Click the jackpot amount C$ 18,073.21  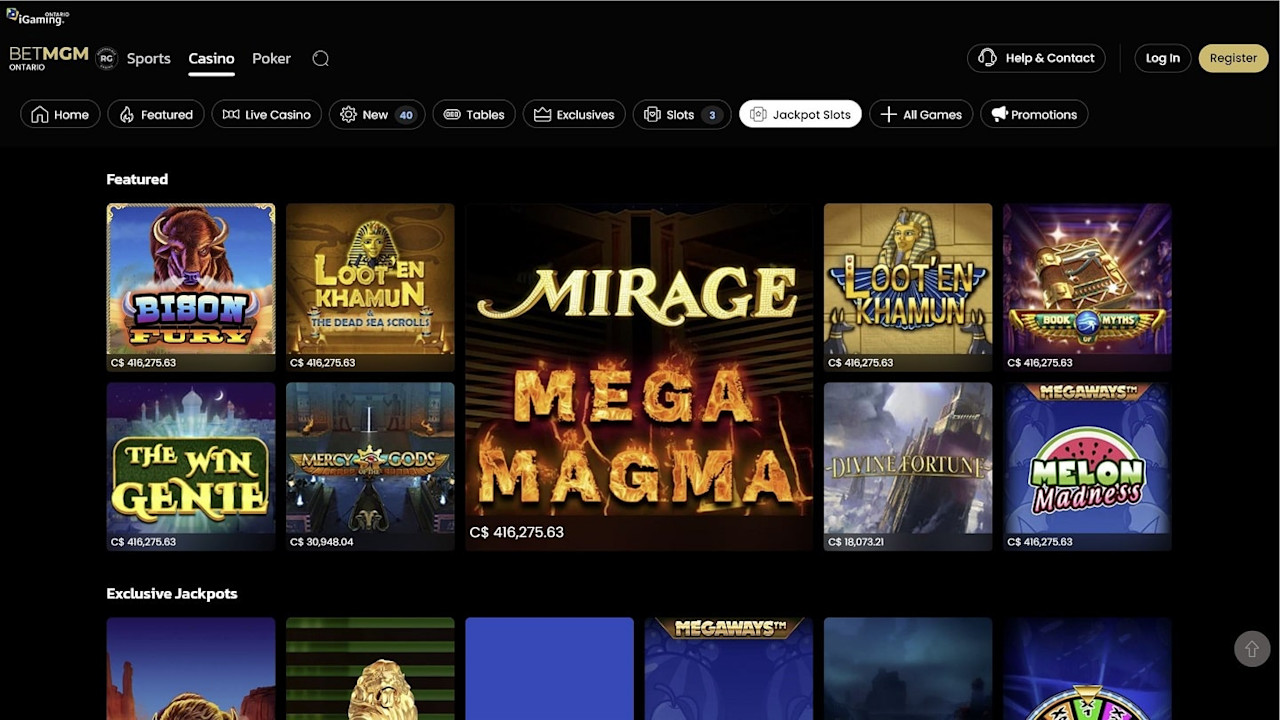click(855, 542)
